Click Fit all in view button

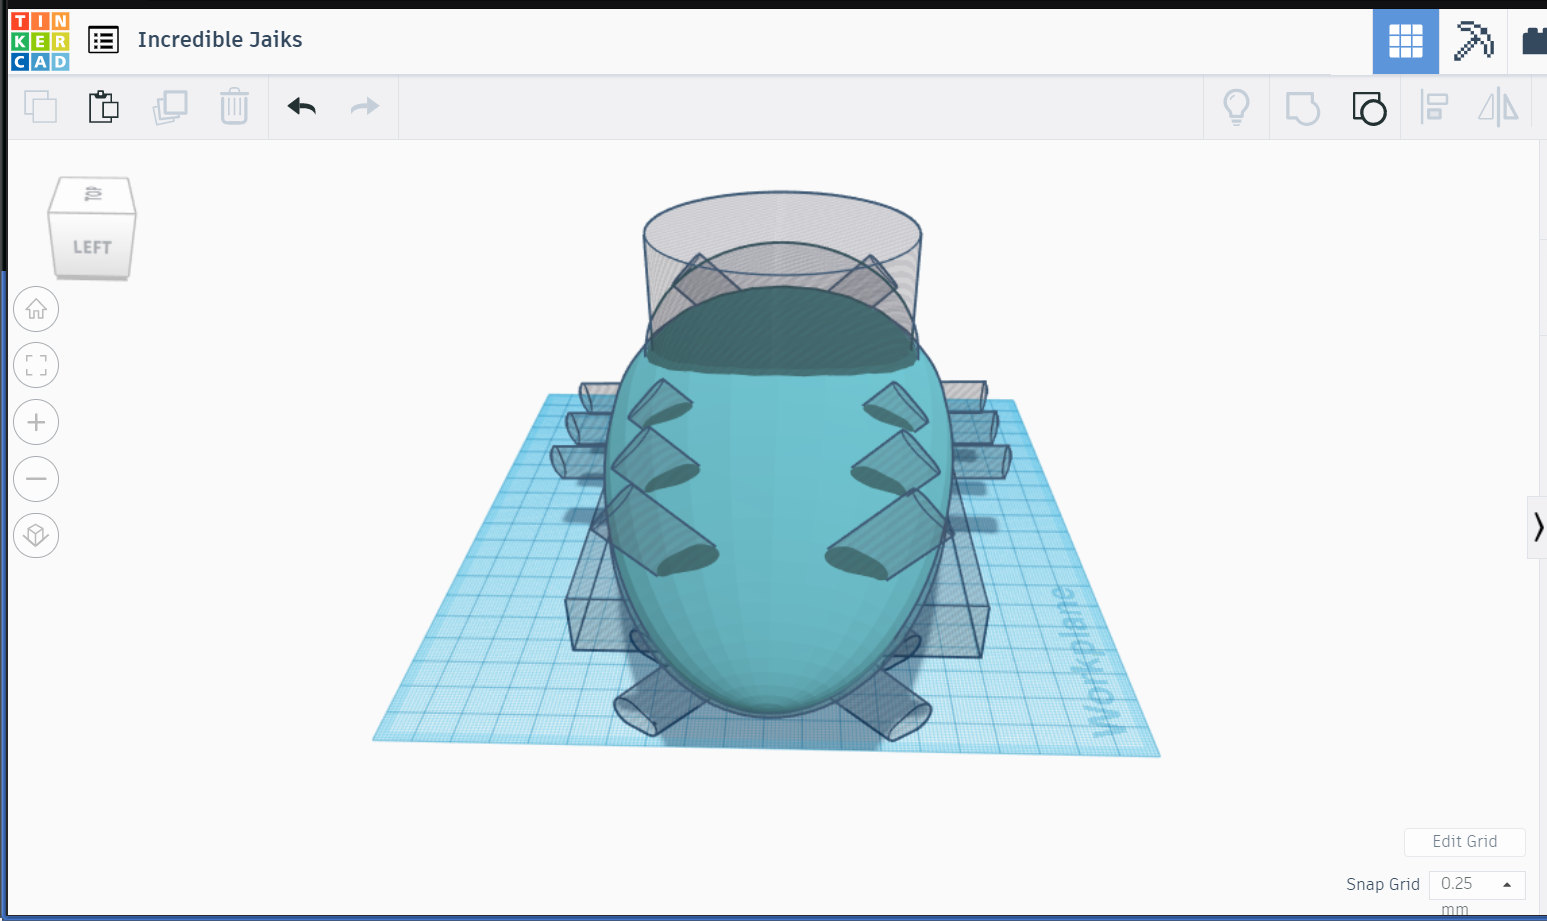tap(36, 365)
